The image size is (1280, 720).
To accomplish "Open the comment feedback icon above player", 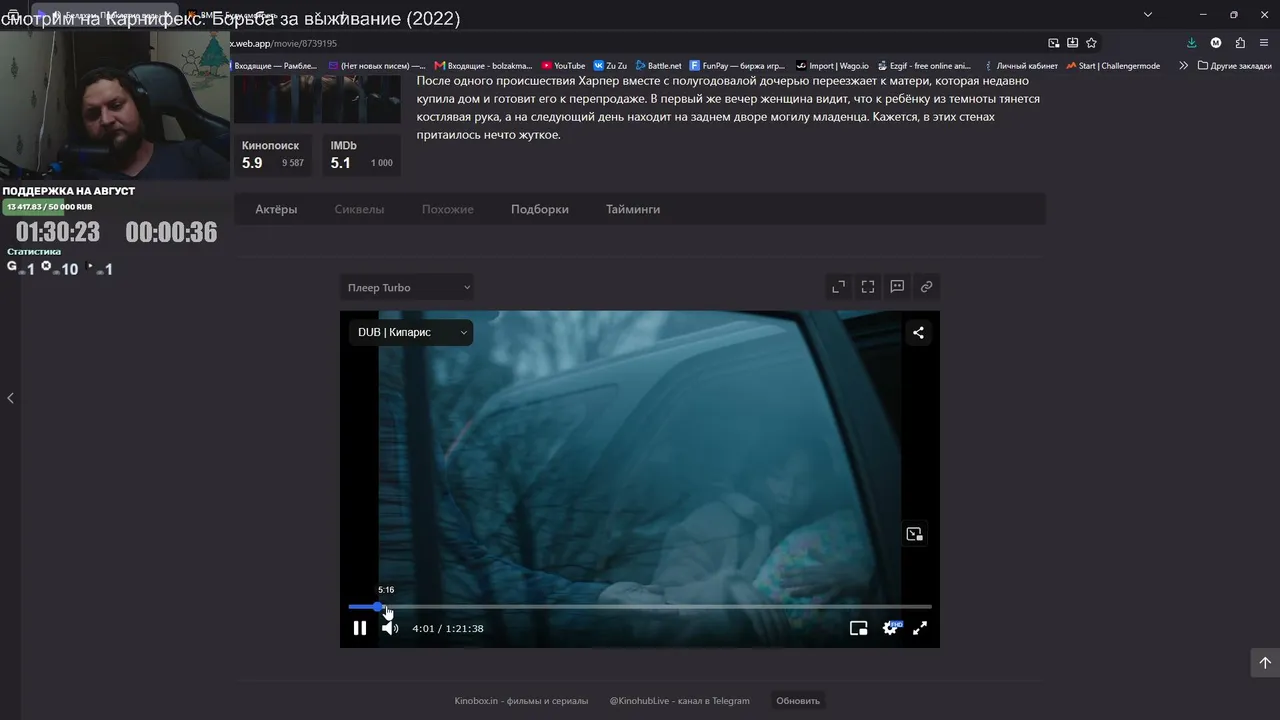I will pyautogui.click(x=897, y=287).
